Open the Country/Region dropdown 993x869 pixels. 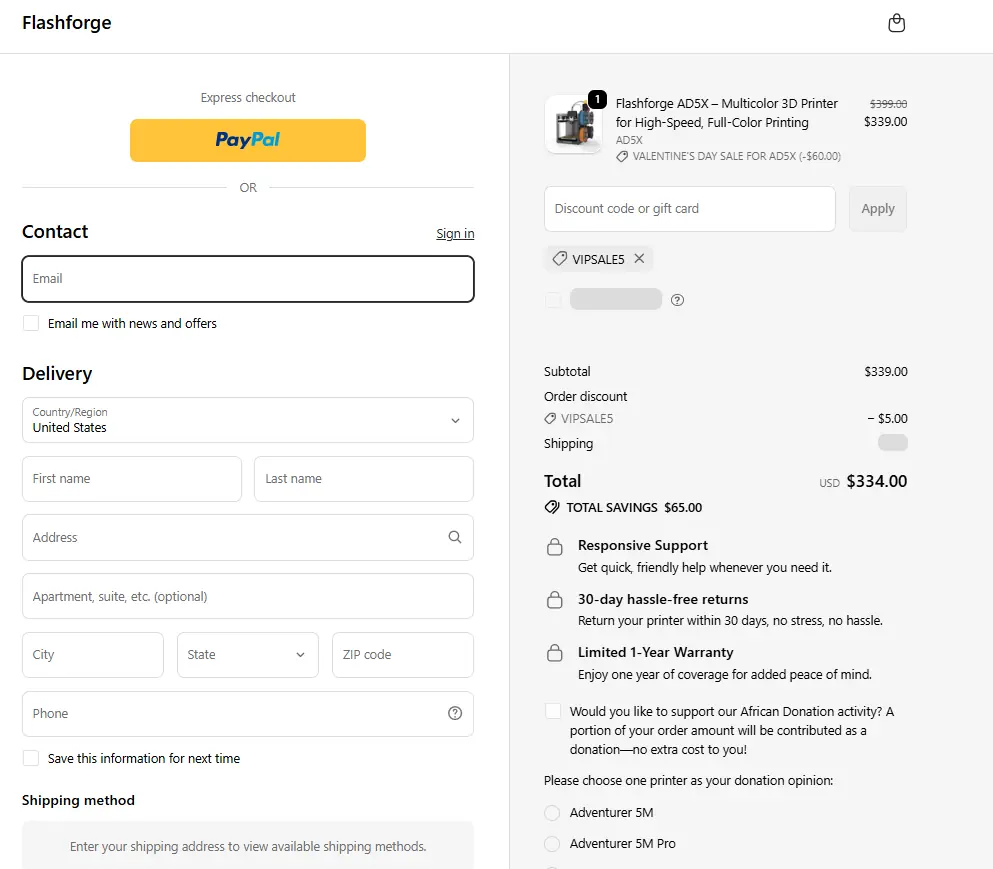[x=247, y=420]
